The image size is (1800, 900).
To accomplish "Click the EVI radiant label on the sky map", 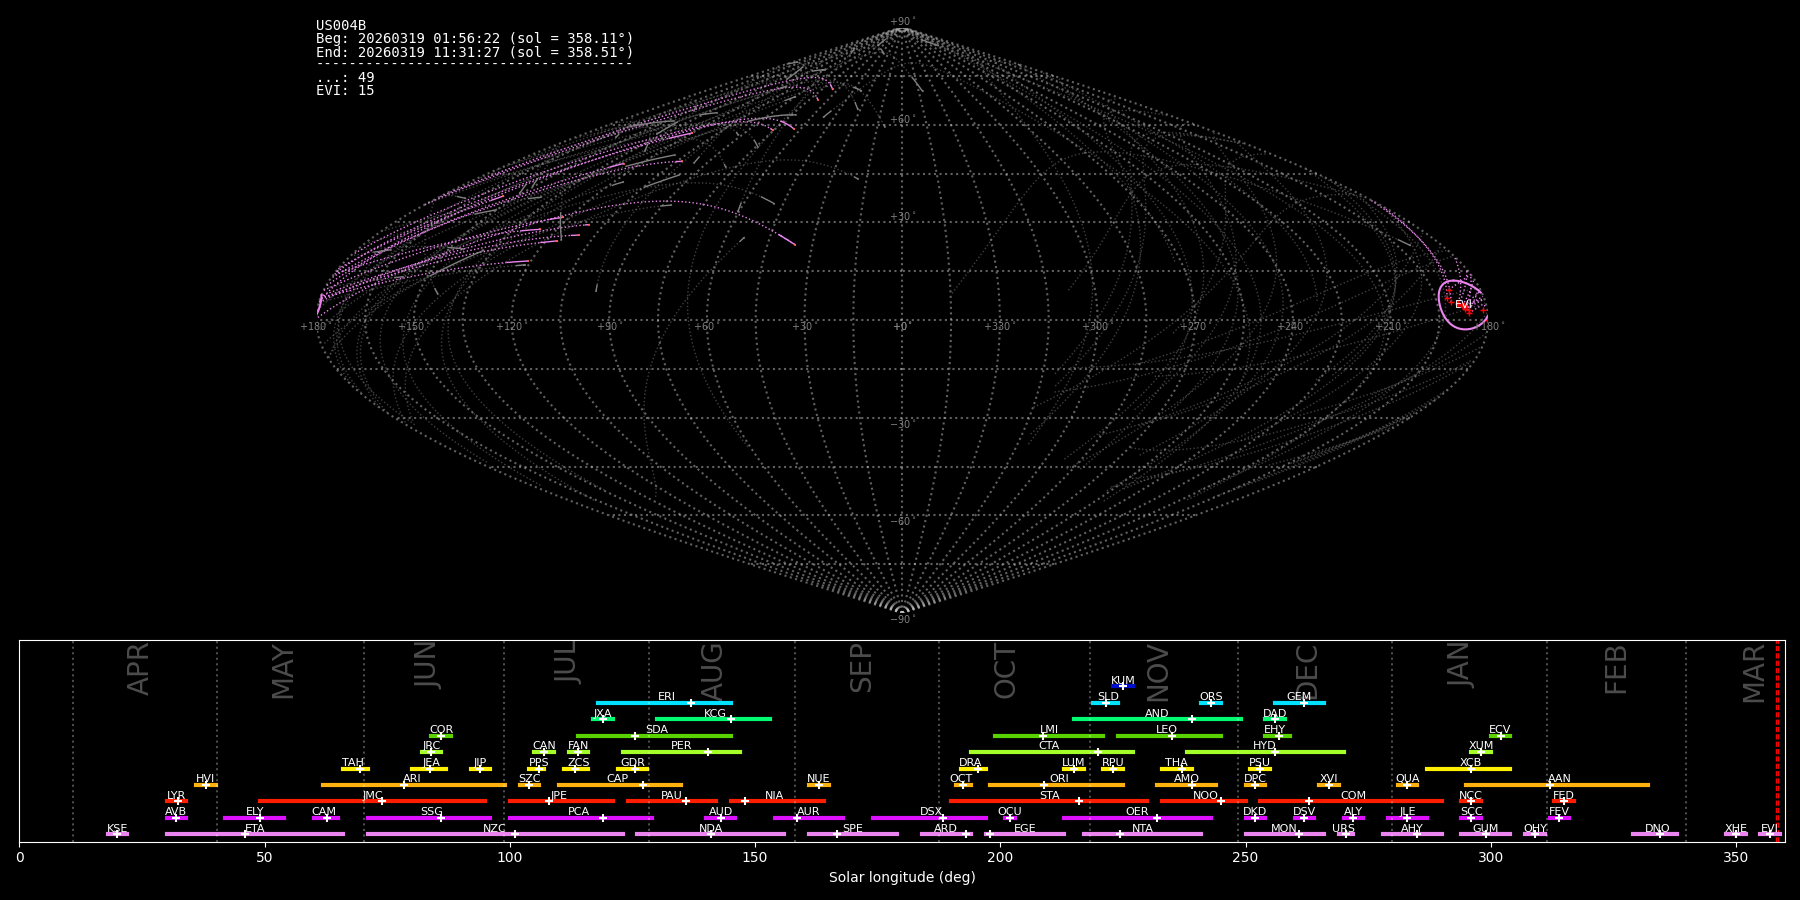I will [x=1463, y=305].
